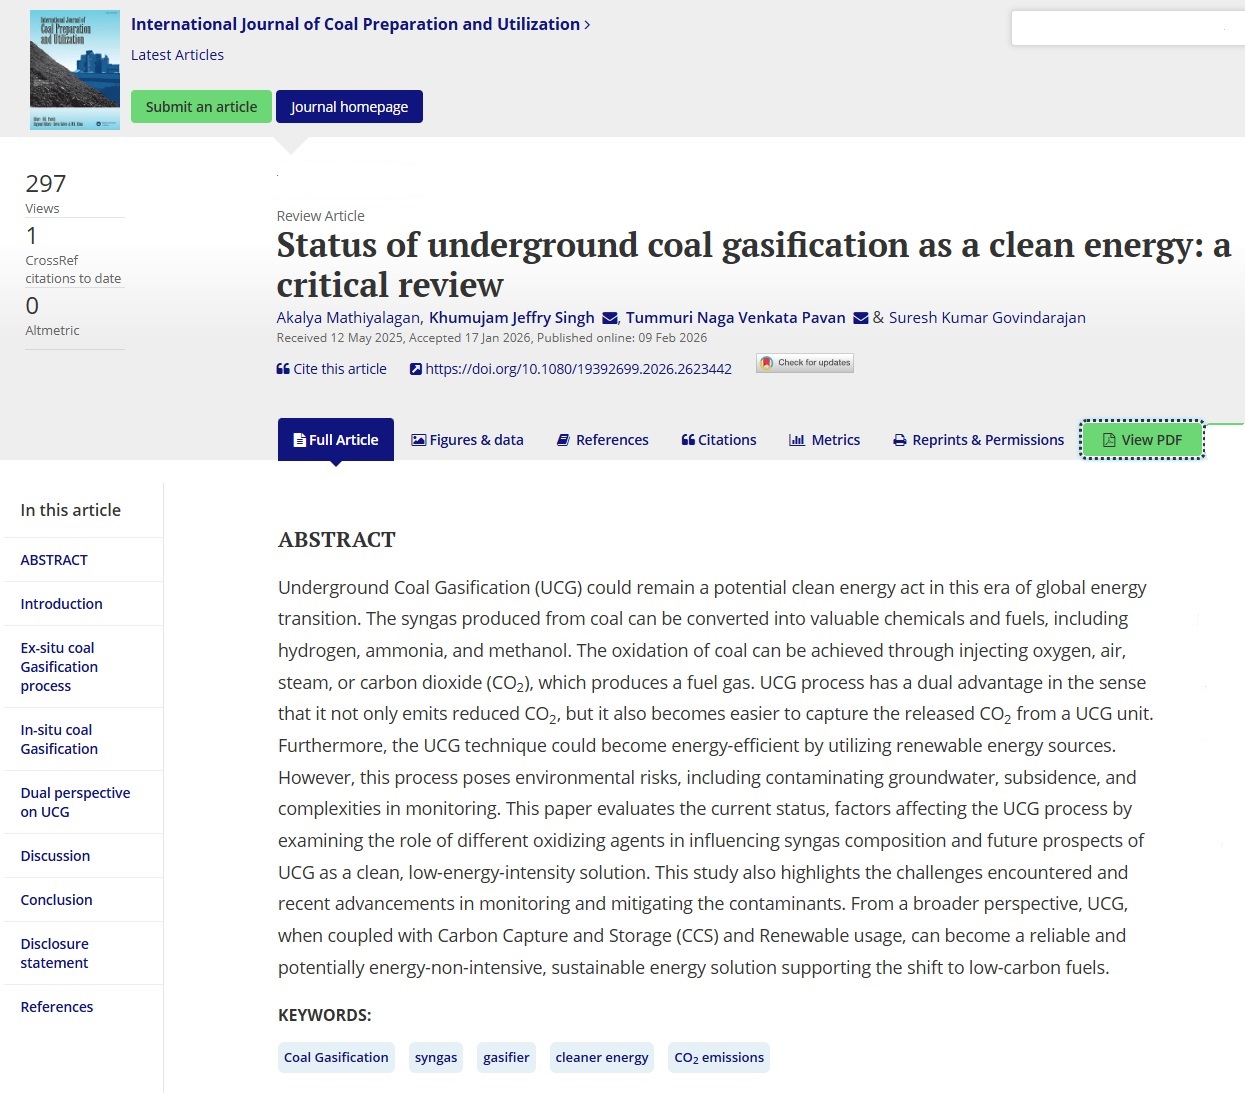Click the envelope icon after Tummuri Naga Venkata Pavan

coord(860,318)
